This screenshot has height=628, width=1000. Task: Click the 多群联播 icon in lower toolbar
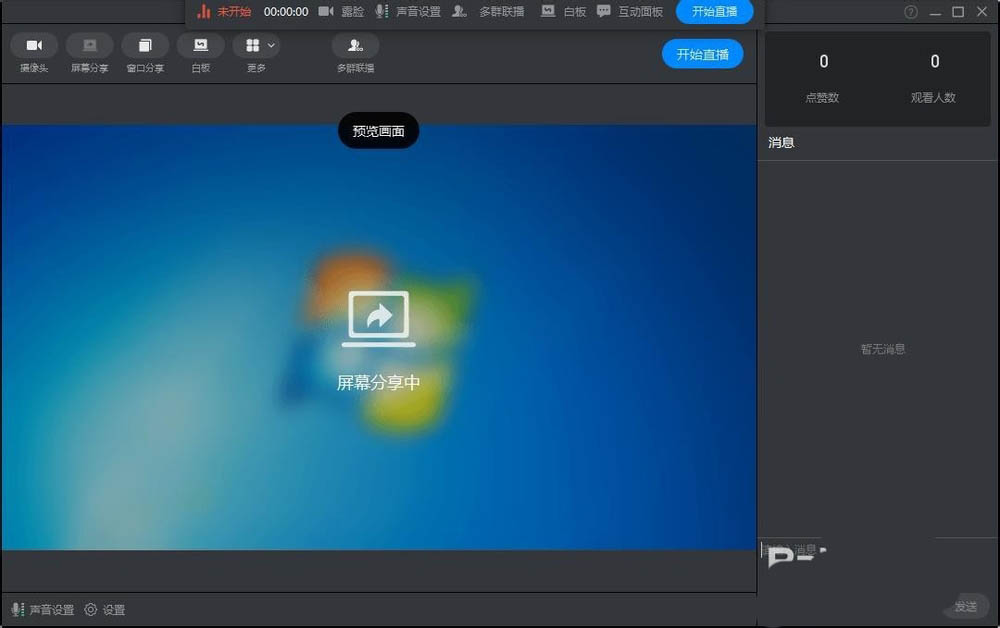click(x=355, y=45)
